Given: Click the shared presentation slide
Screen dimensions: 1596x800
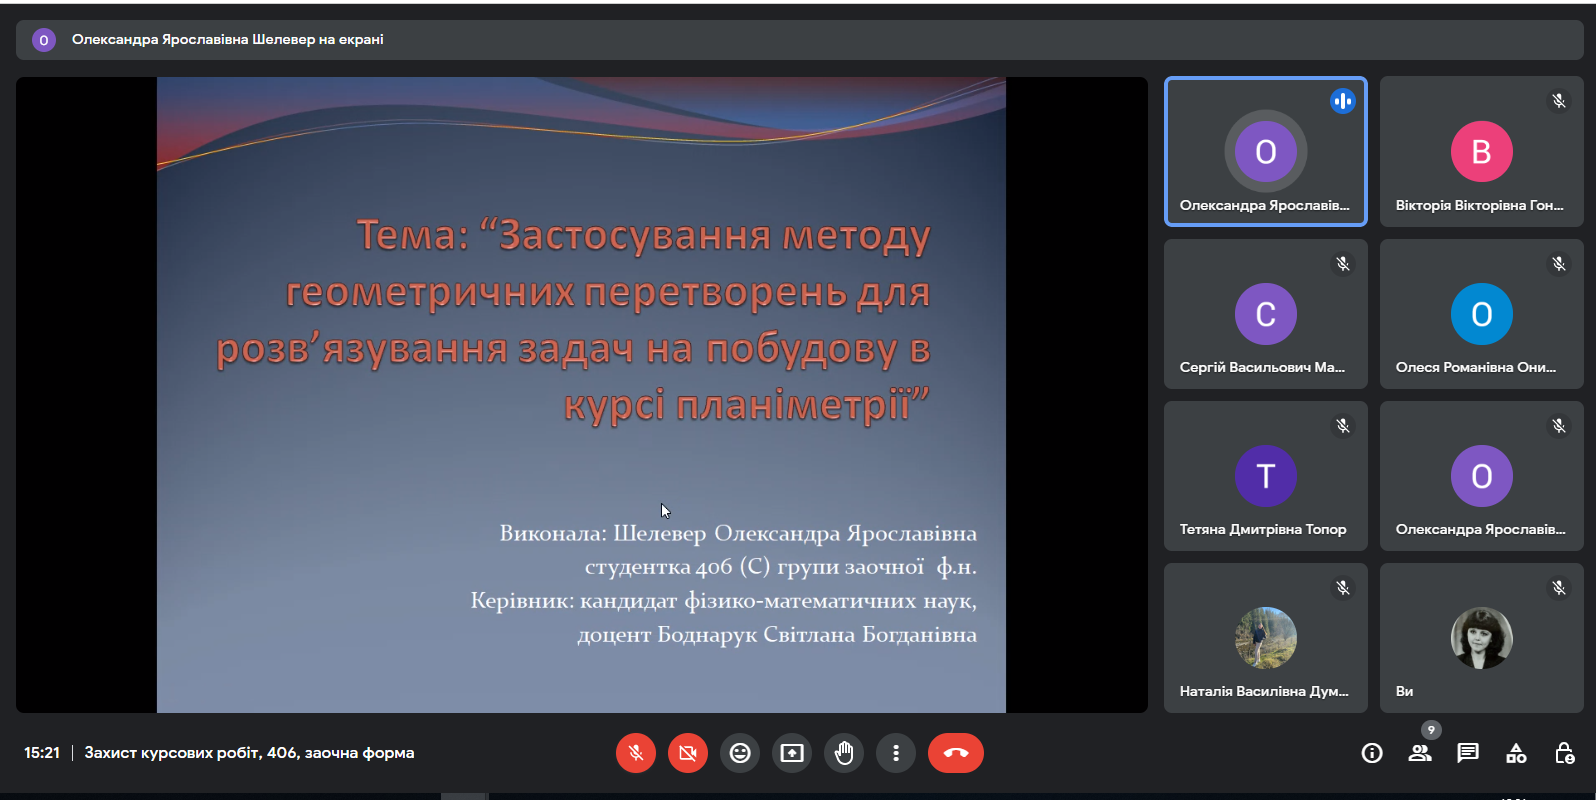Looking at the screenshot, I should coord(581,395).
